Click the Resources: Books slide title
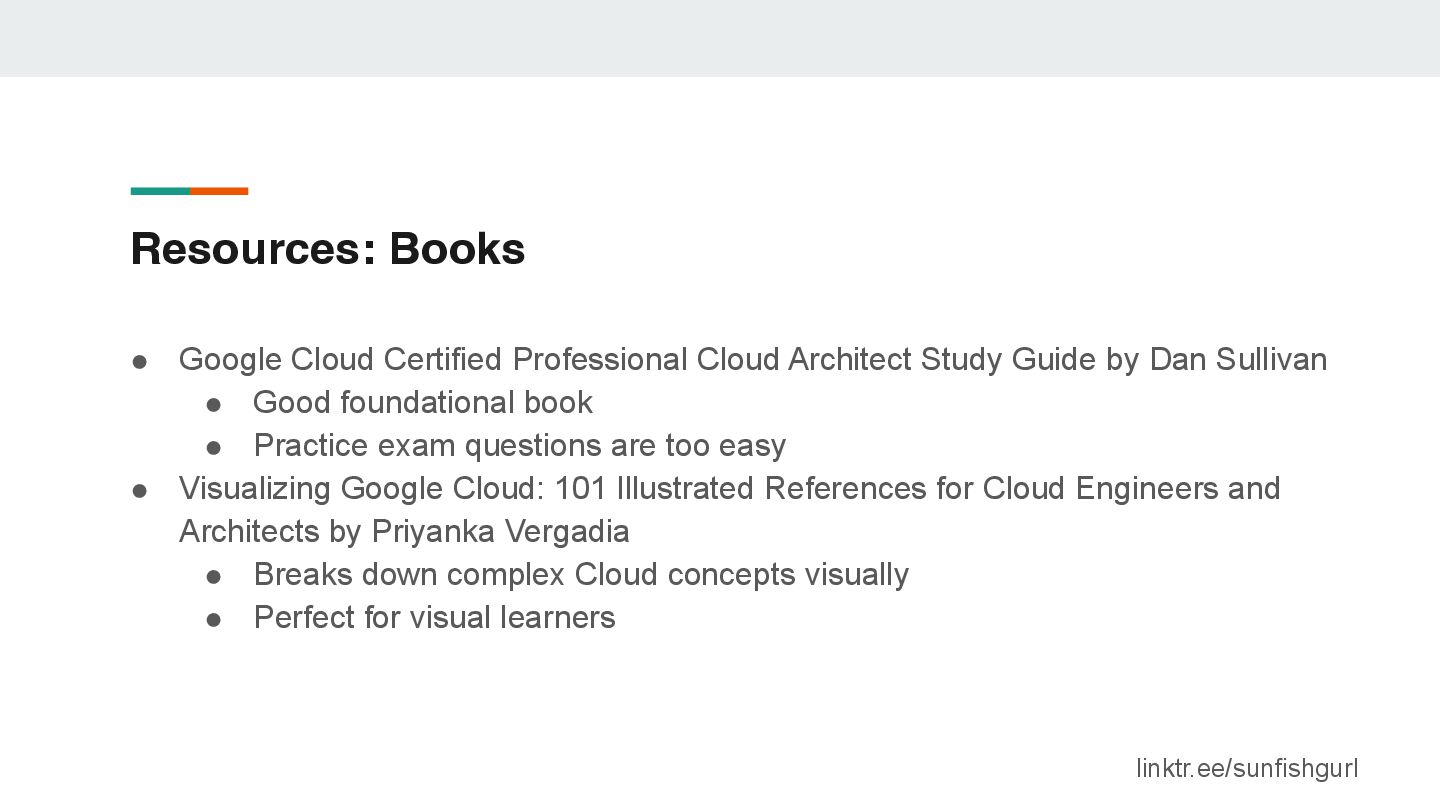Image resolution: width=1440 pixels, height=810 pixels. (327, 248)
